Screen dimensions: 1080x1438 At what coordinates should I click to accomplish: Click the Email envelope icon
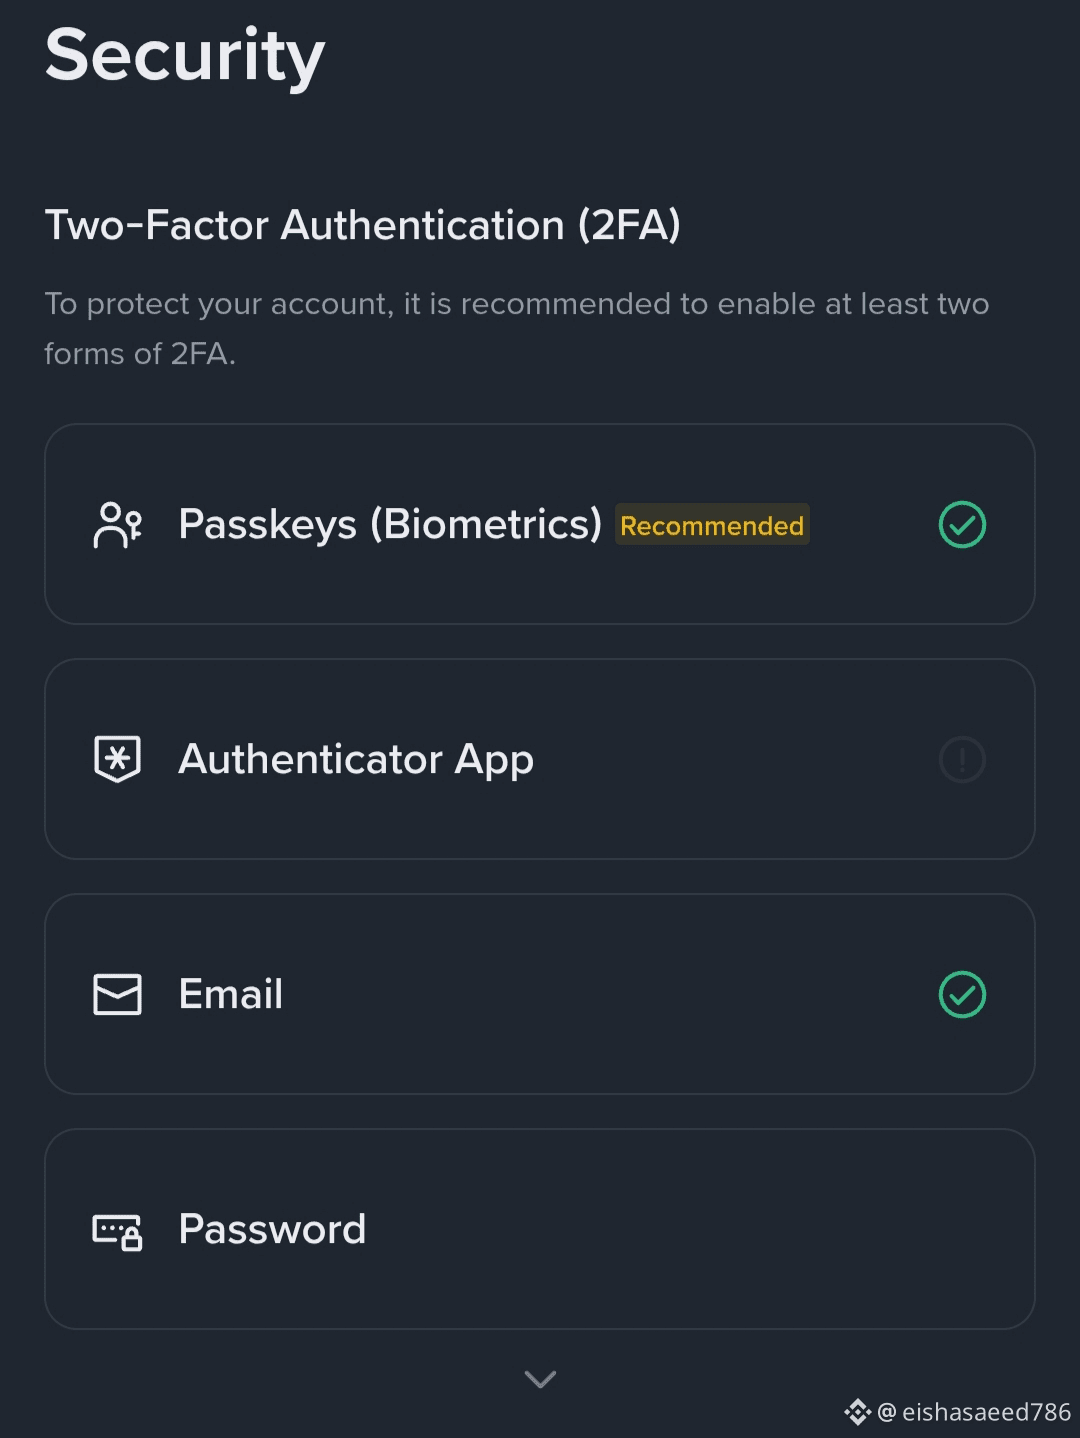(117, 994)
